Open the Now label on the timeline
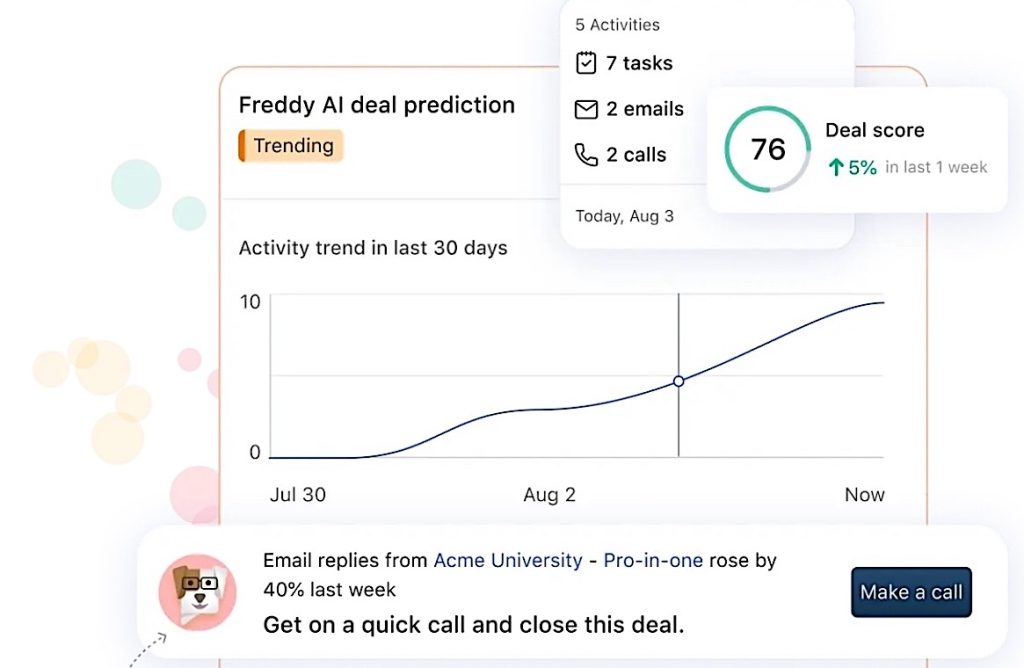 864,494
